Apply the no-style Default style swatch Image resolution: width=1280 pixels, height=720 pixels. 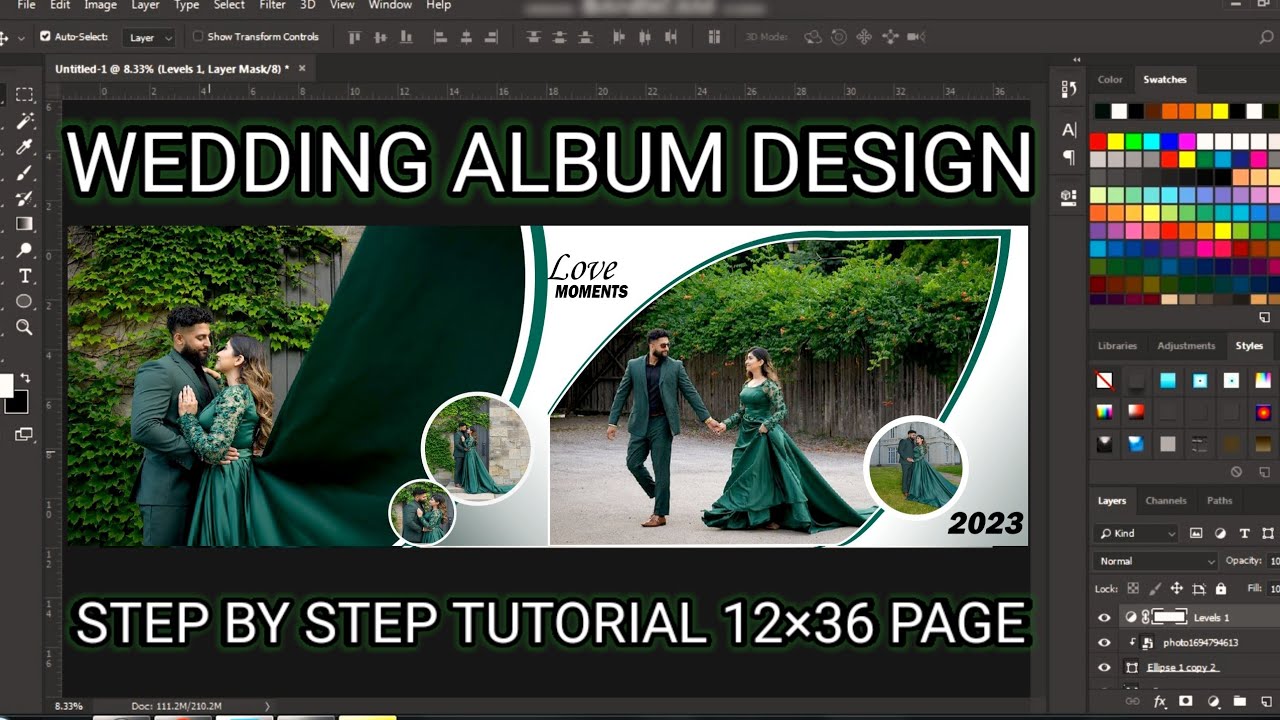point(1104,381)
